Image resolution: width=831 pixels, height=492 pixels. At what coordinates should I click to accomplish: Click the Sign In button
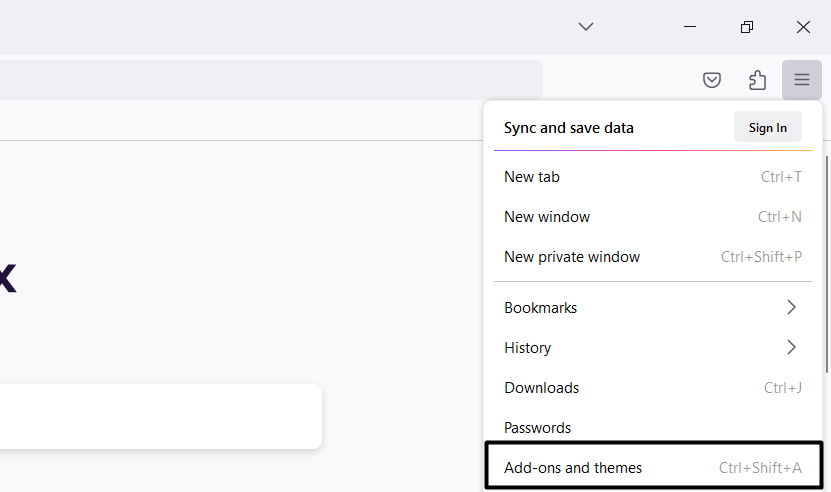[x=767, y=127]
